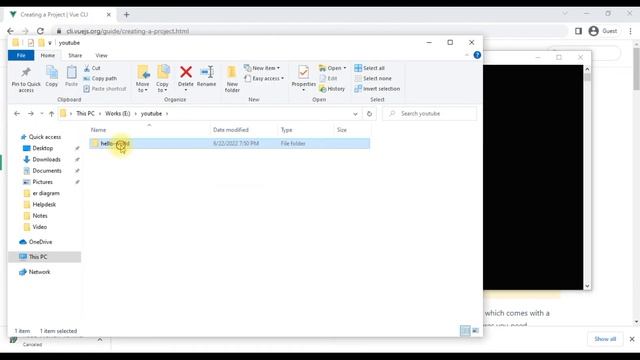Open Helpdesk folder in navigation pane
Image resolution: width=640 pixels, height=360 pixels.
(x=40, y=204)
